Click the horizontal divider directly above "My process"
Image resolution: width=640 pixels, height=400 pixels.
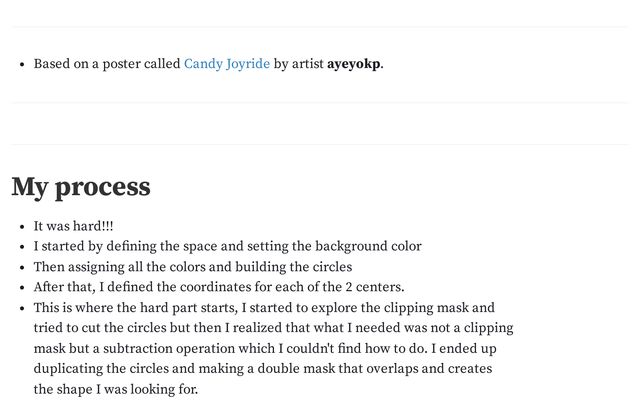(319, 144)
